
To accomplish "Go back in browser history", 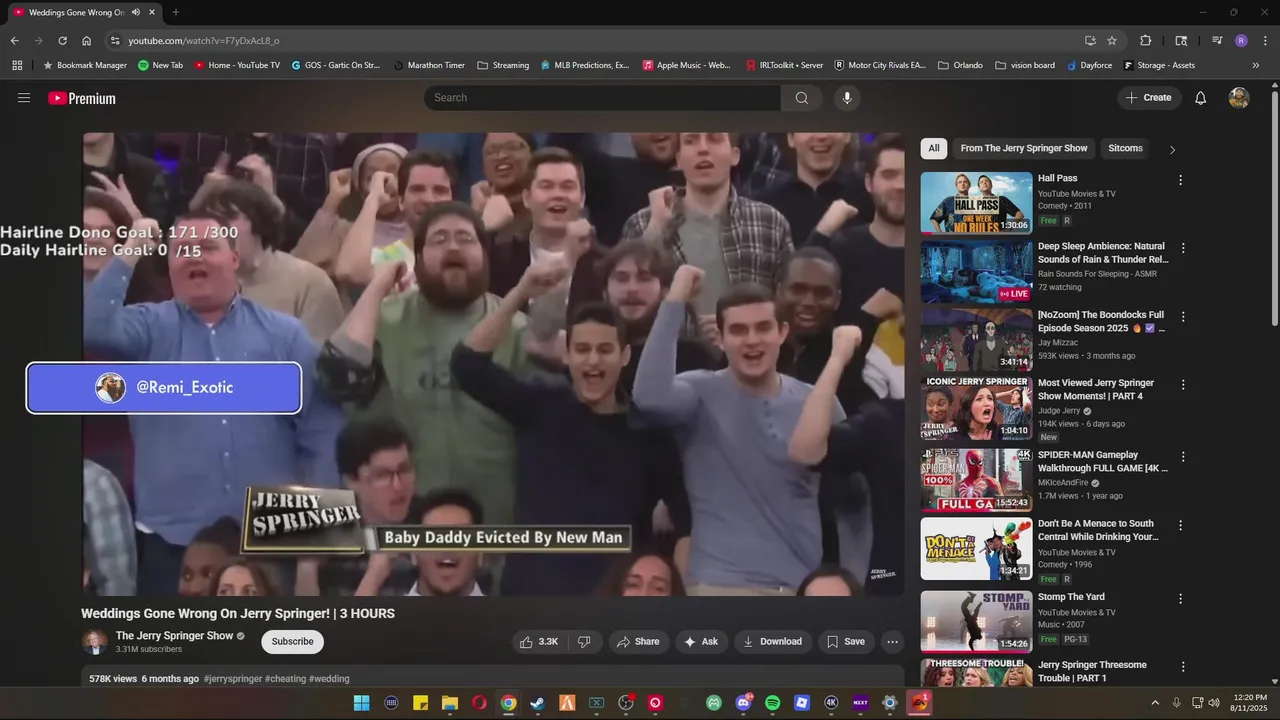I will (x=14, y=41).
